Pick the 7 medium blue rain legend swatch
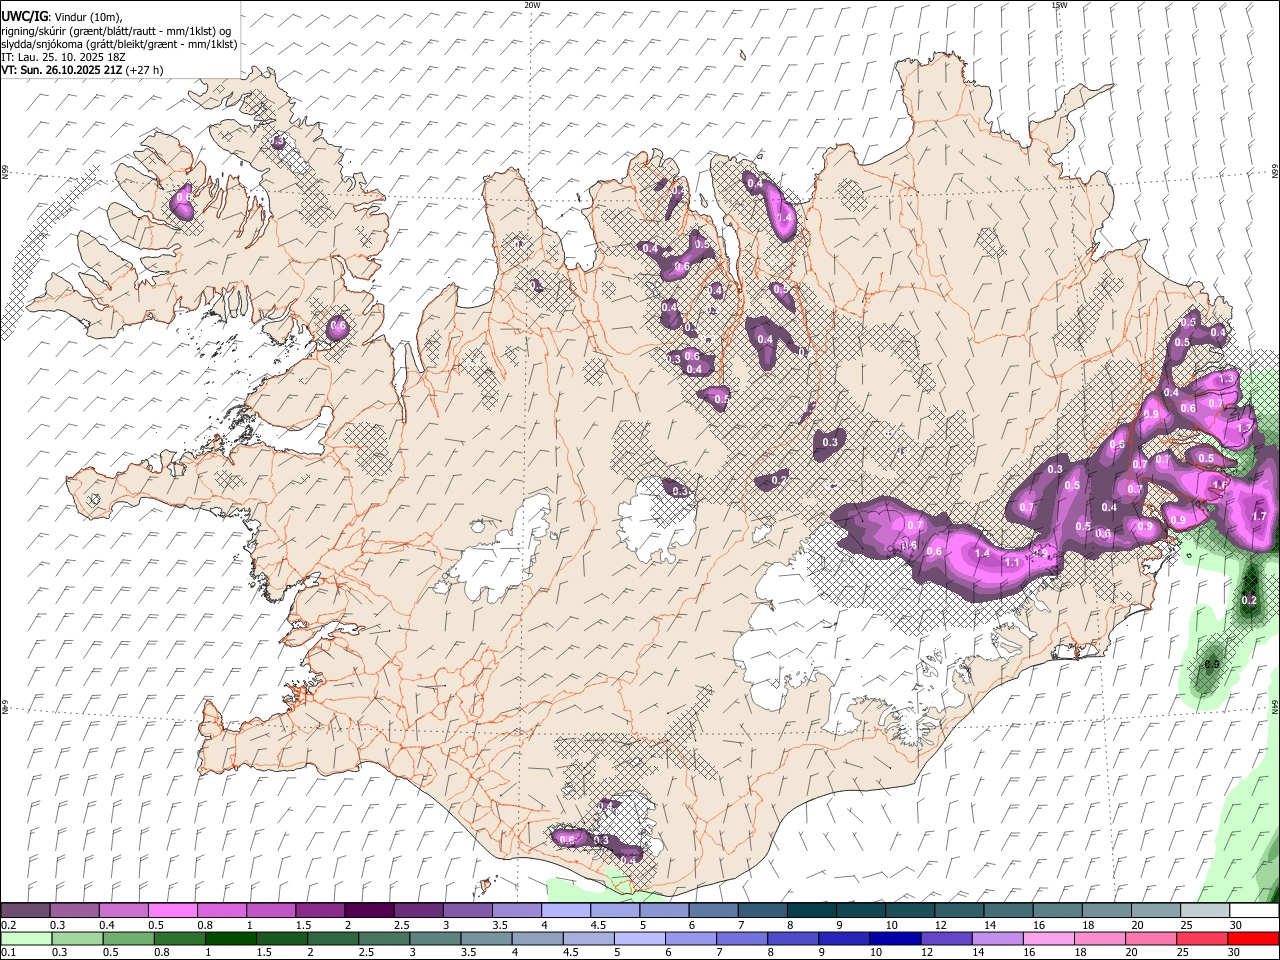 [x=743, y=938]
